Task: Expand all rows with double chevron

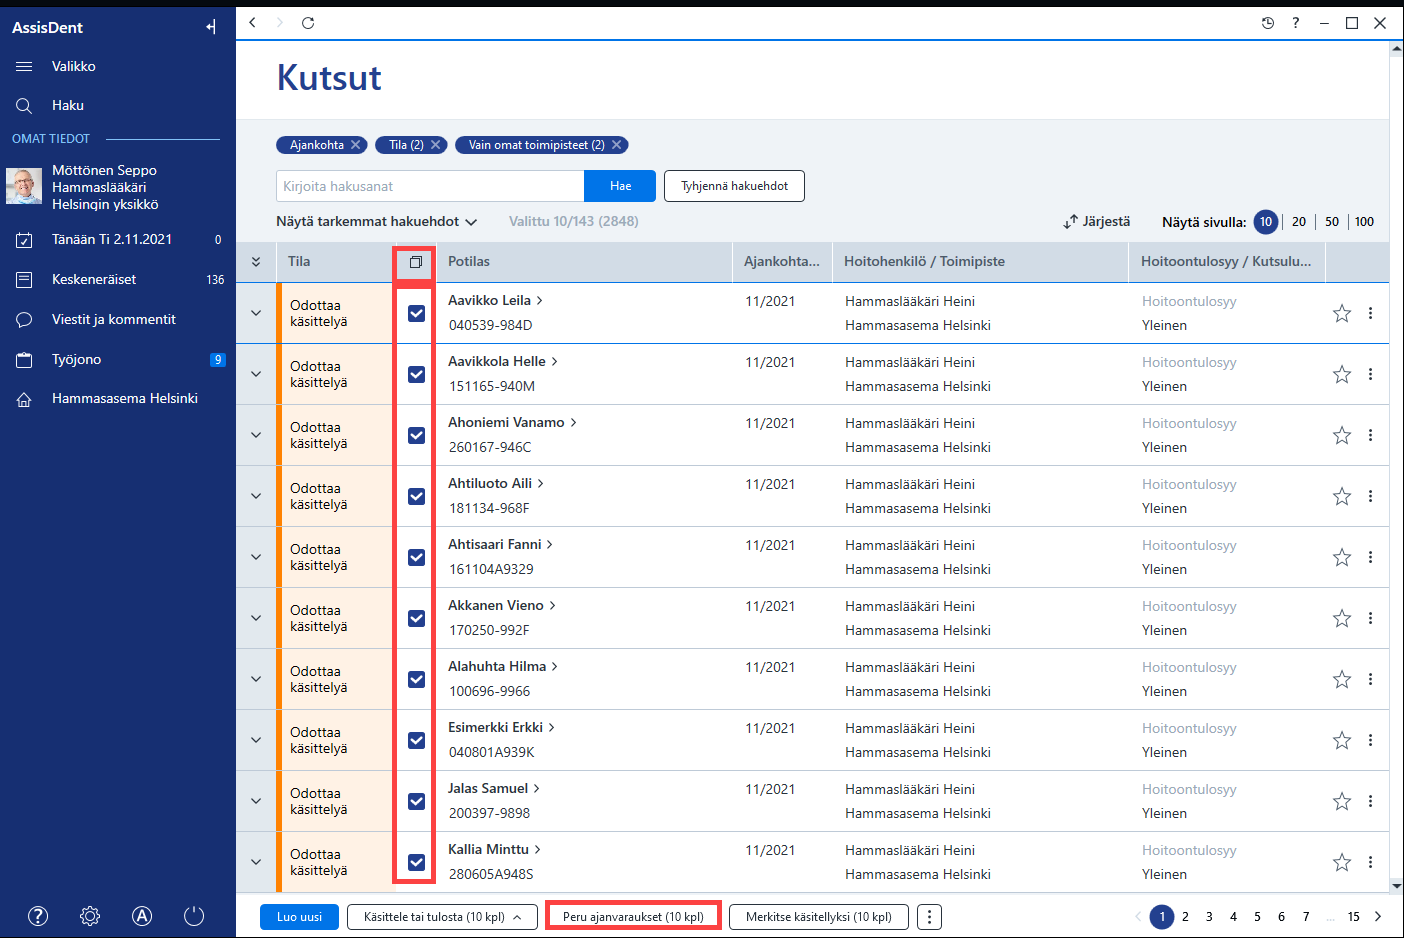Action: point(256,262)
